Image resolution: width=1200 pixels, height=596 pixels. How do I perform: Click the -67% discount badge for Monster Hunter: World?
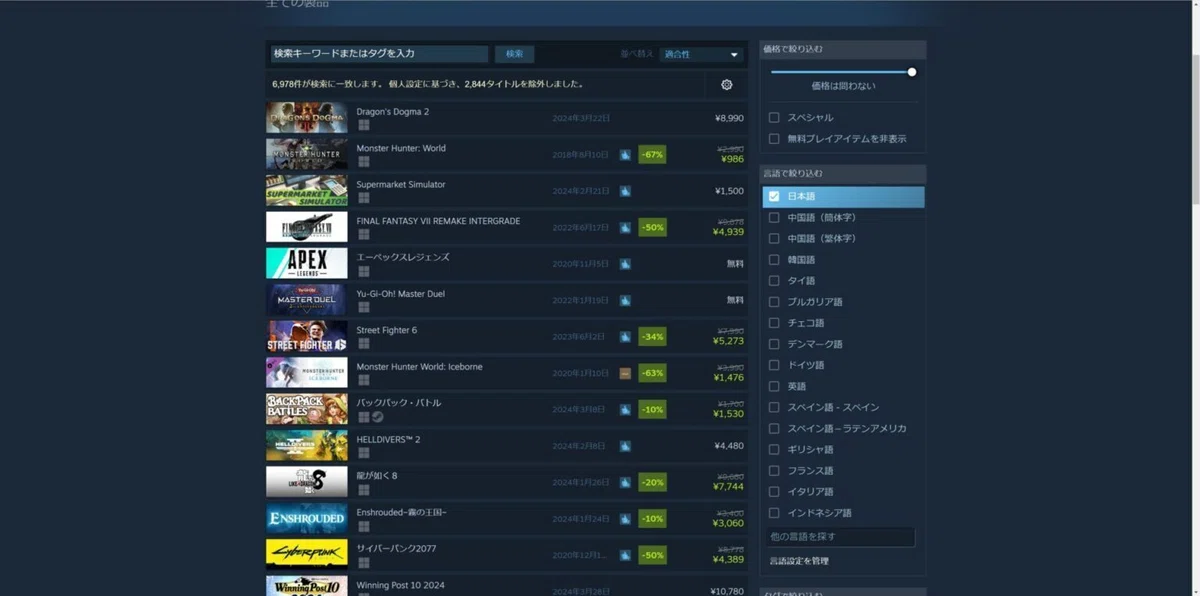652,155
